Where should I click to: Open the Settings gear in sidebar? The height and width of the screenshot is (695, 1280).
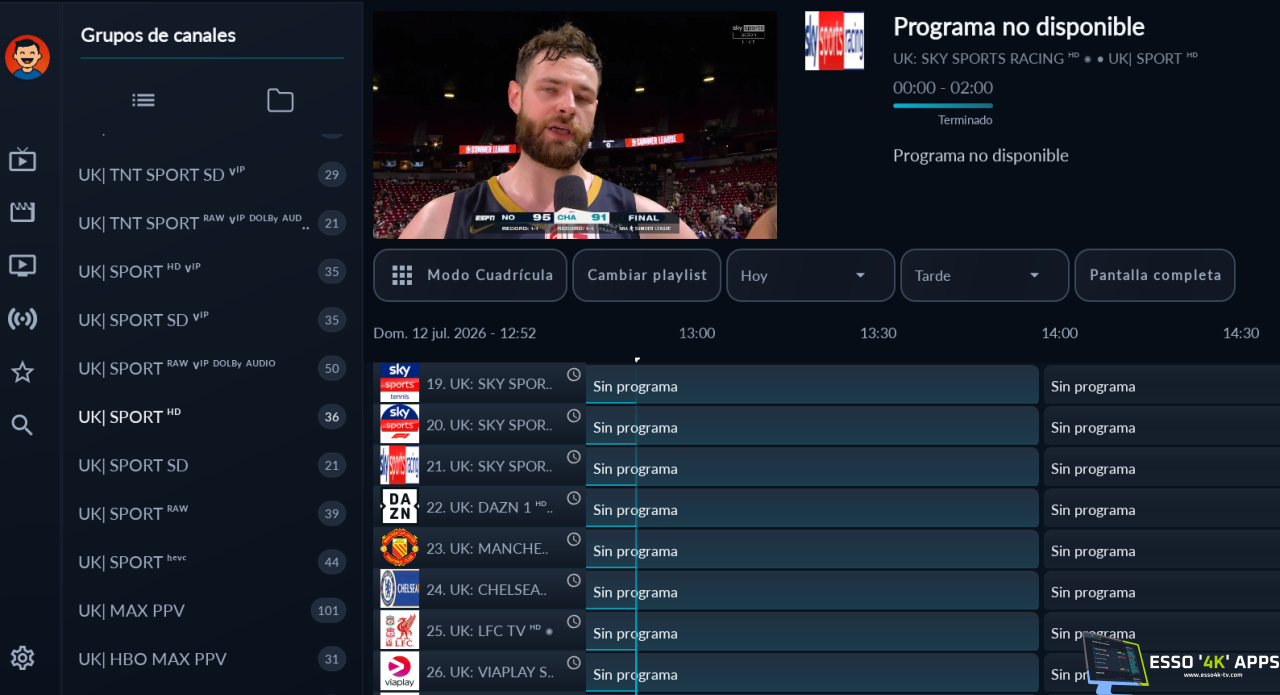[x=22, y=657]
